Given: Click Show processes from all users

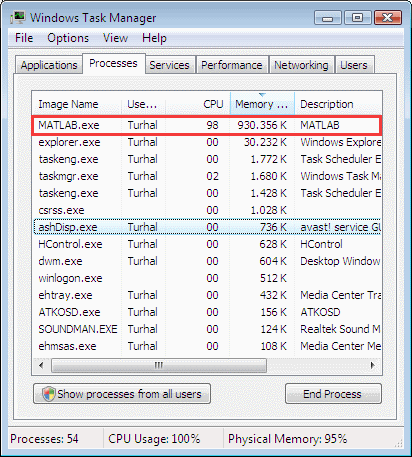Looking at the screenshot, I should [x=122, y=394].
